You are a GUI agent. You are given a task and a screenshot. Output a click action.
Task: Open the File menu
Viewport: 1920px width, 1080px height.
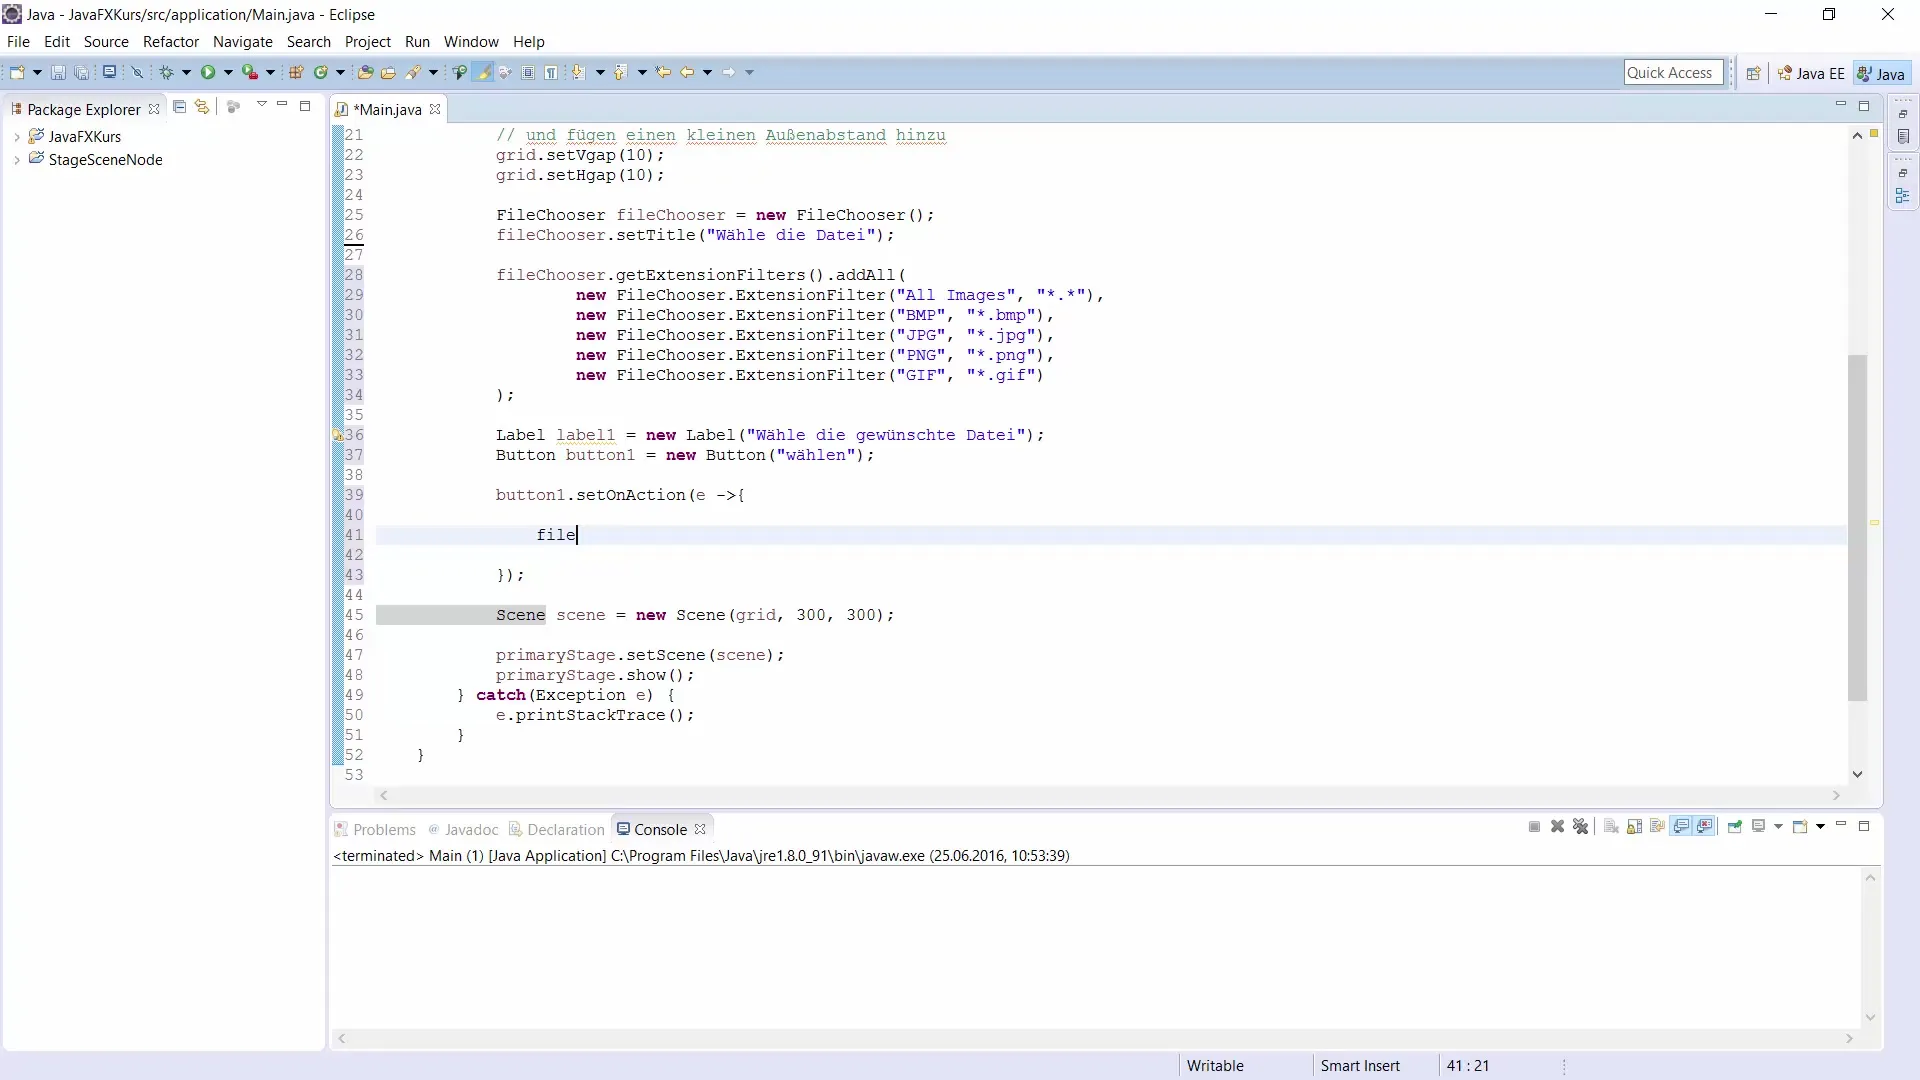click(18, 42)
